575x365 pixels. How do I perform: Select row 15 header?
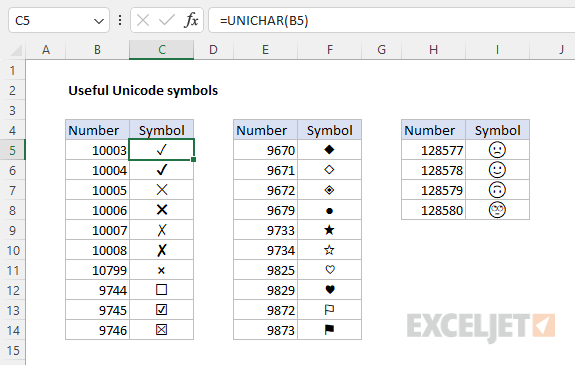click(12, 350)
